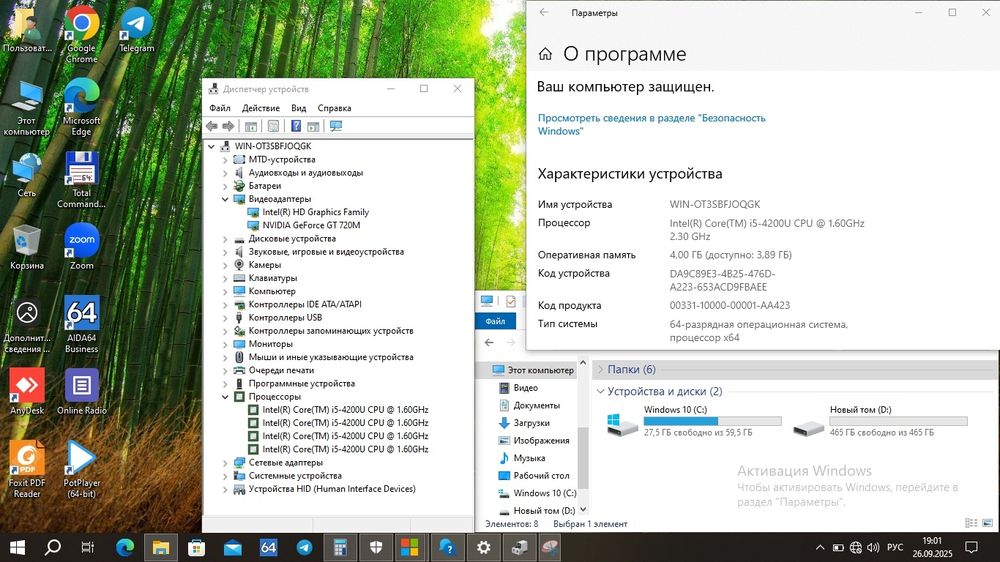Open the Сеть desktop icon
Viewport: 1000px width, 562px height.
point(27,174)
